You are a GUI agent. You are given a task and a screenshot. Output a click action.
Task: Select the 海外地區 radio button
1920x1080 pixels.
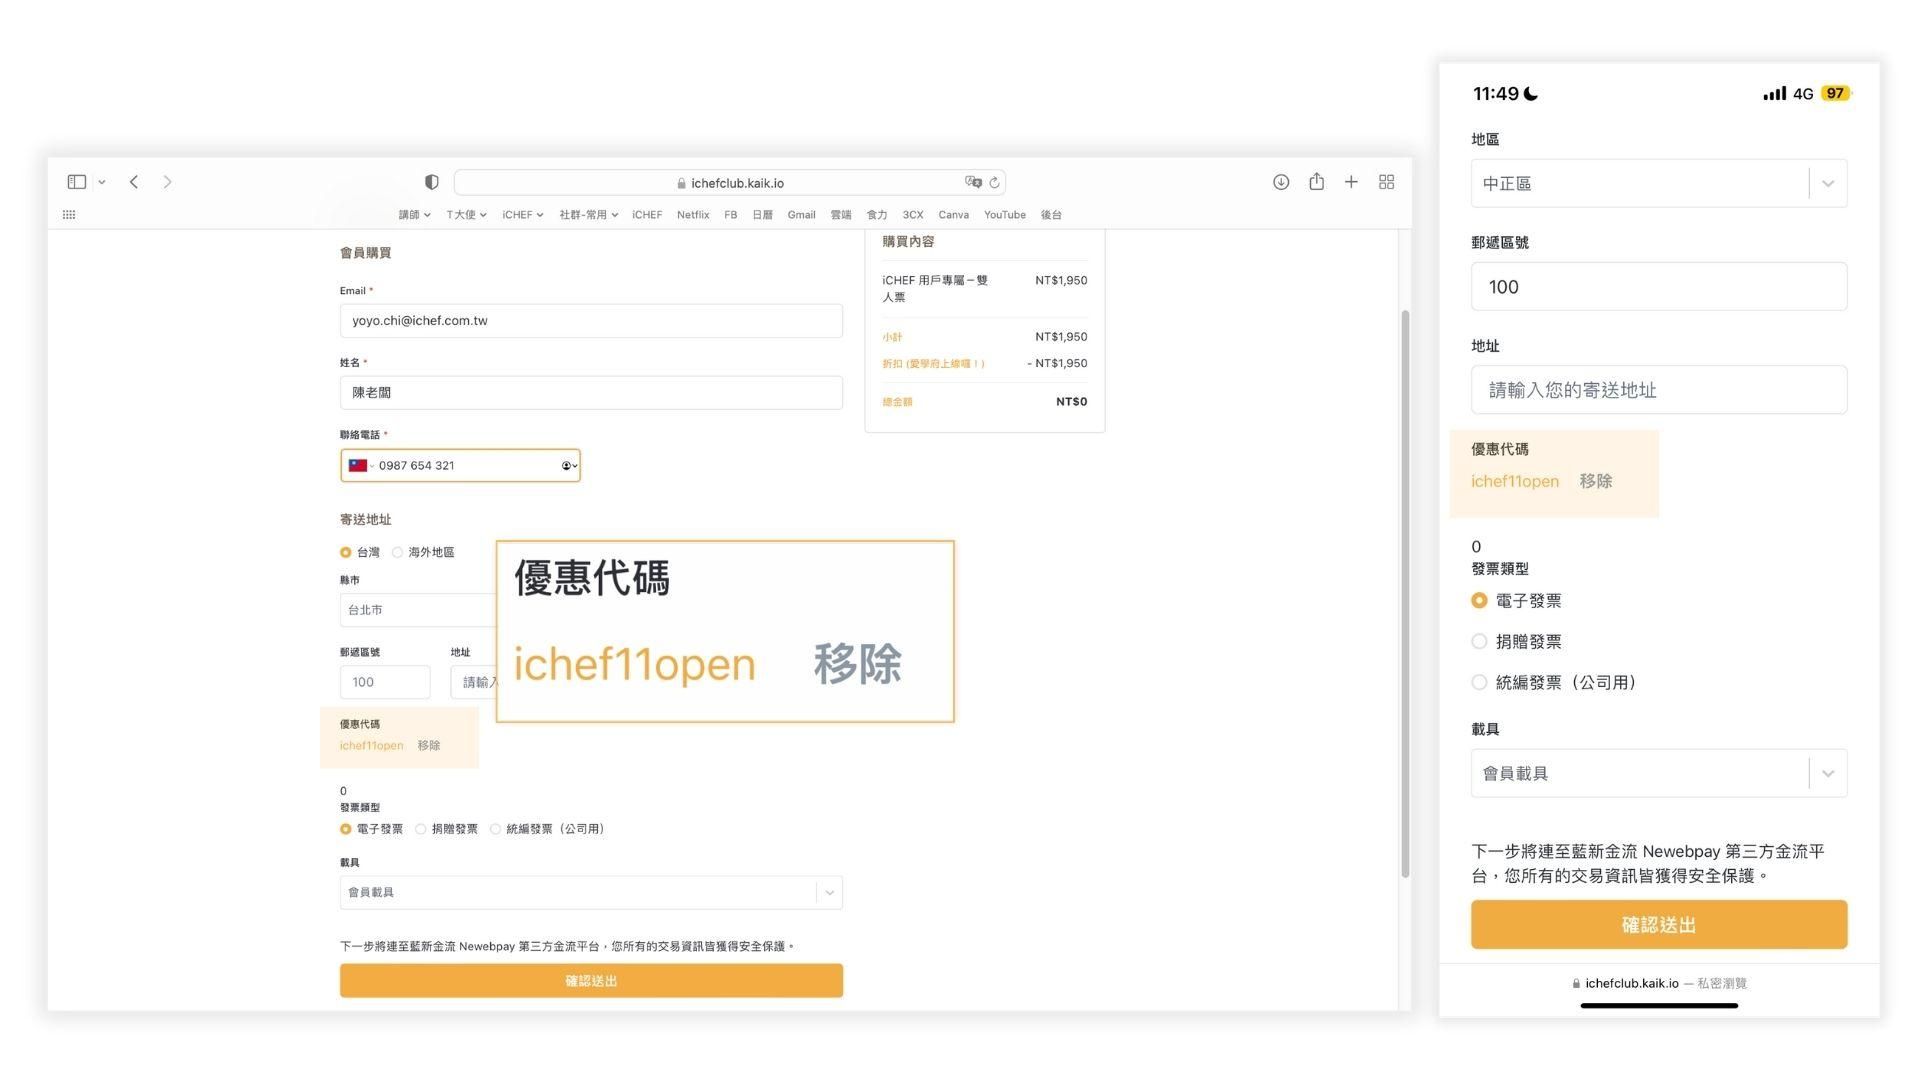click(x=398, y=552)
